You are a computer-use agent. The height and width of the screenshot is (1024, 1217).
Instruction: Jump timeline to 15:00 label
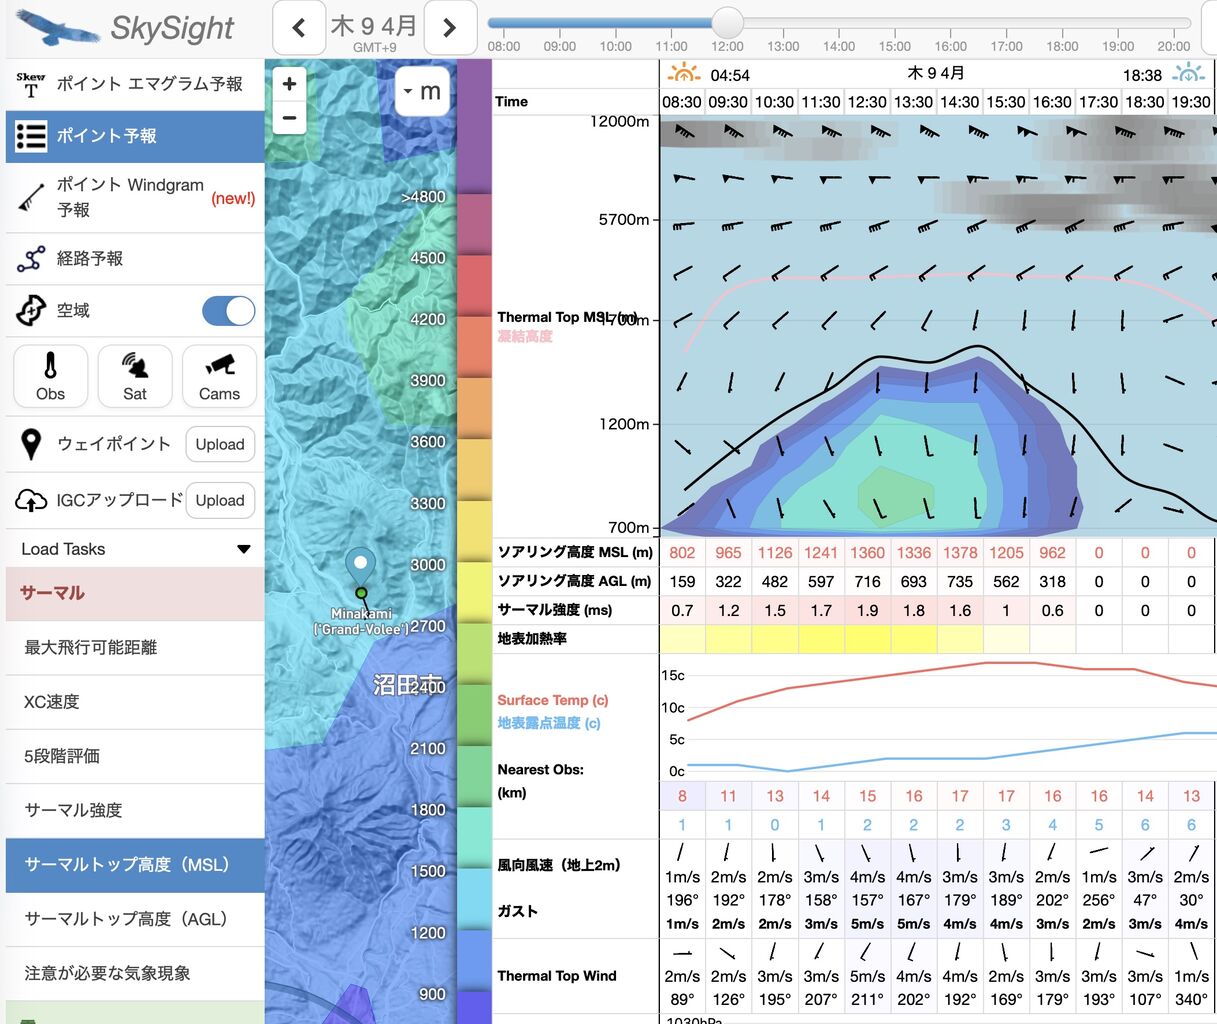click(894, 46)
